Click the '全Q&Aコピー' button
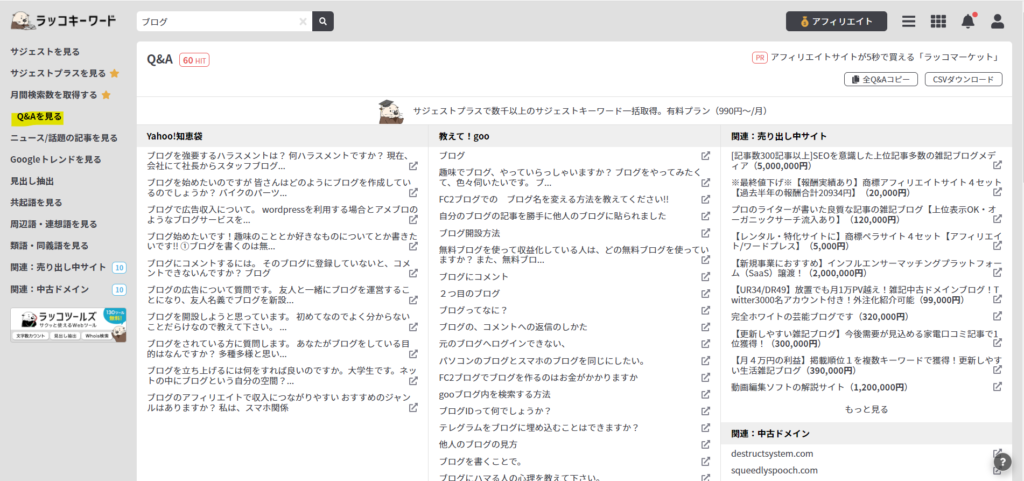 click(881, 79)
